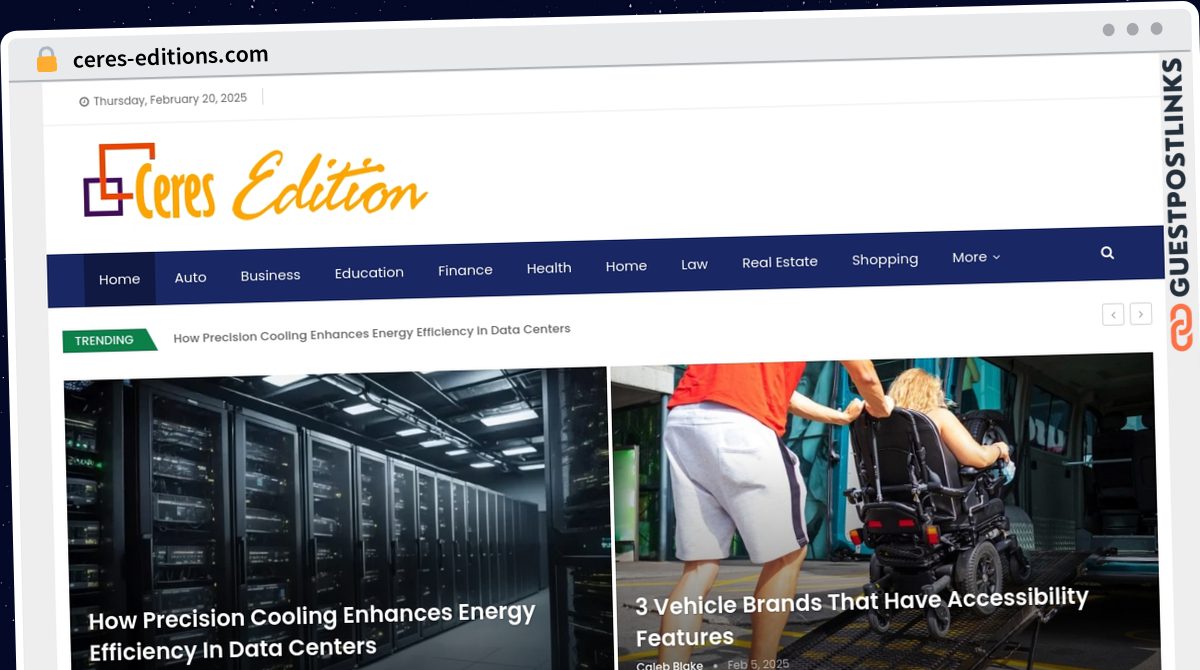Open the Business category

[270, 275]
